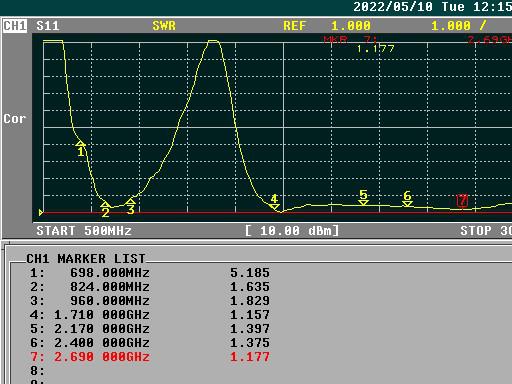Select marker 4 triangle at 1.710 GHz
Screen dimensions: 512x384
coord(274,207)
